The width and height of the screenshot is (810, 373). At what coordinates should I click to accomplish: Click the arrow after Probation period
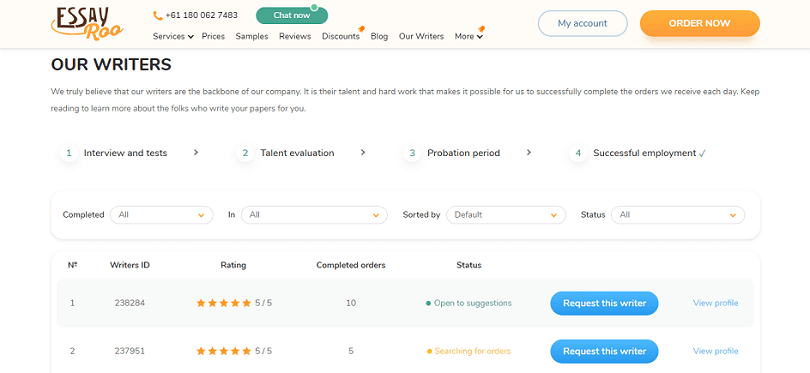pyautogui.click(x=528, y=152)
